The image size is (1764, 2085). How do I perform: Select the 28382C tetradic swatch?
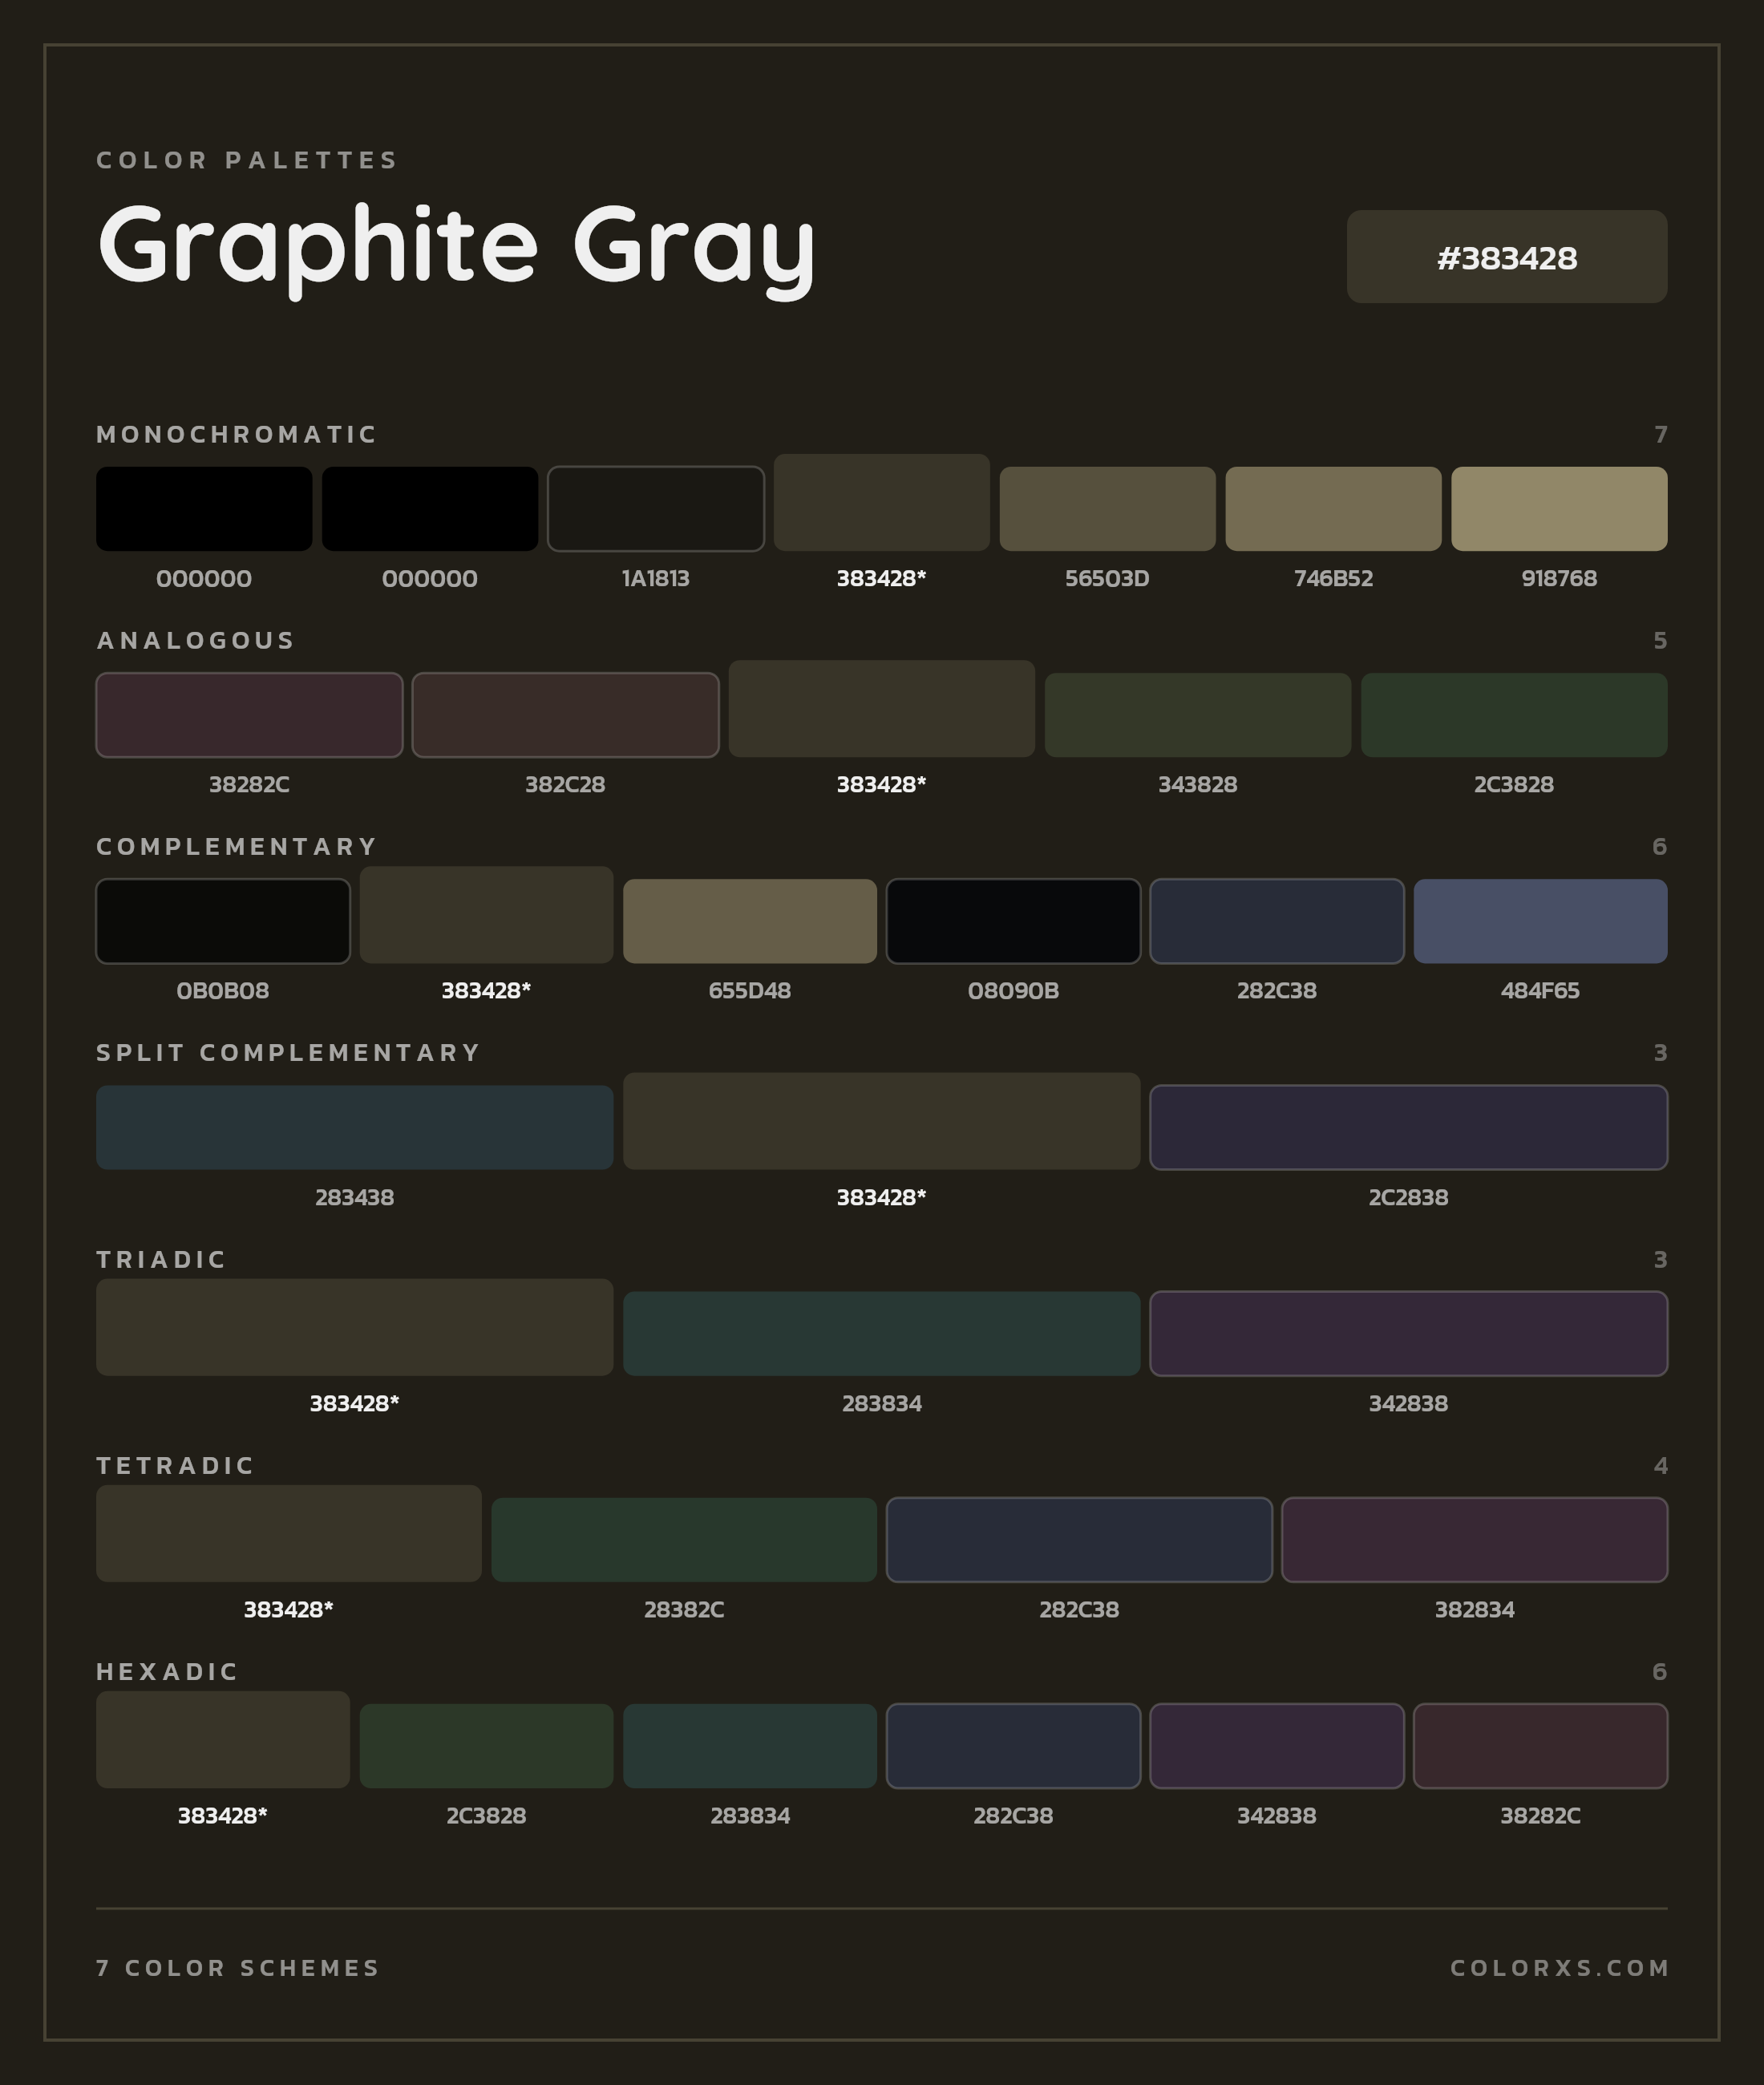(684, 1540)
